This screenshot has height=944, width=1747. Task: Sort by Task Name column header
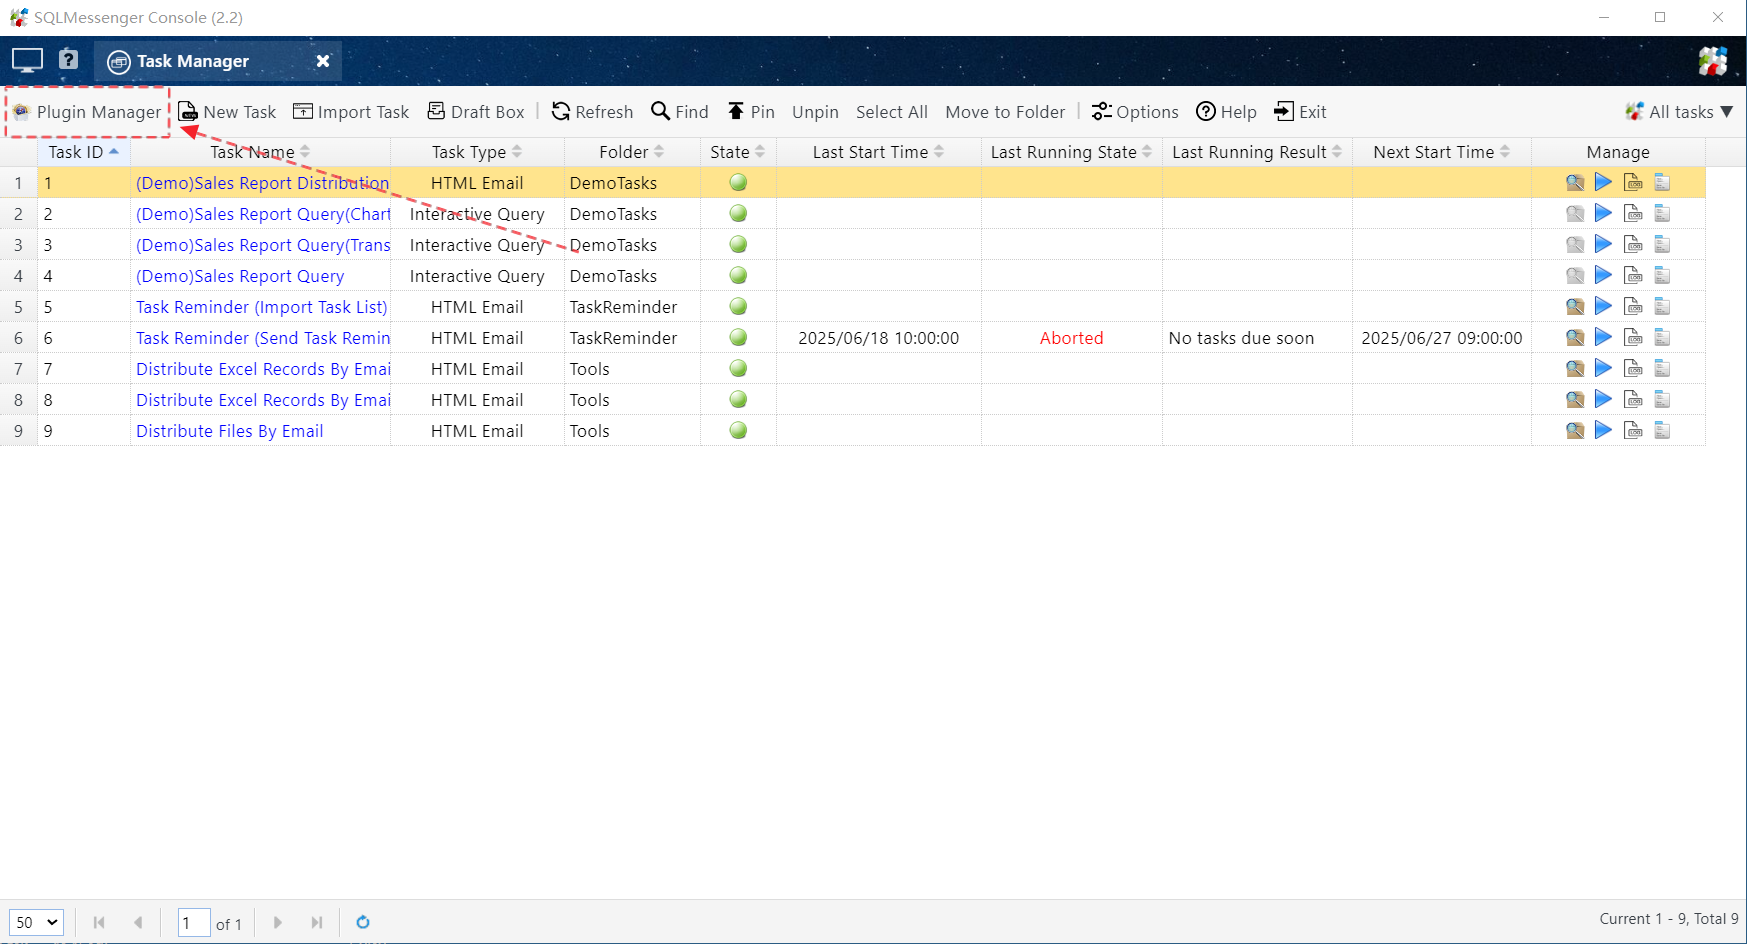pos(260,152)
